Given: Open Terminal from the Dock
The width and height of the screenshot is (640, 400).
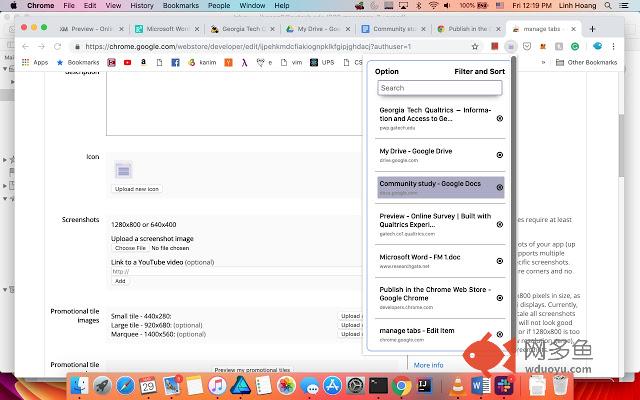Looking at the screenshot, I should tap(378, 385).
